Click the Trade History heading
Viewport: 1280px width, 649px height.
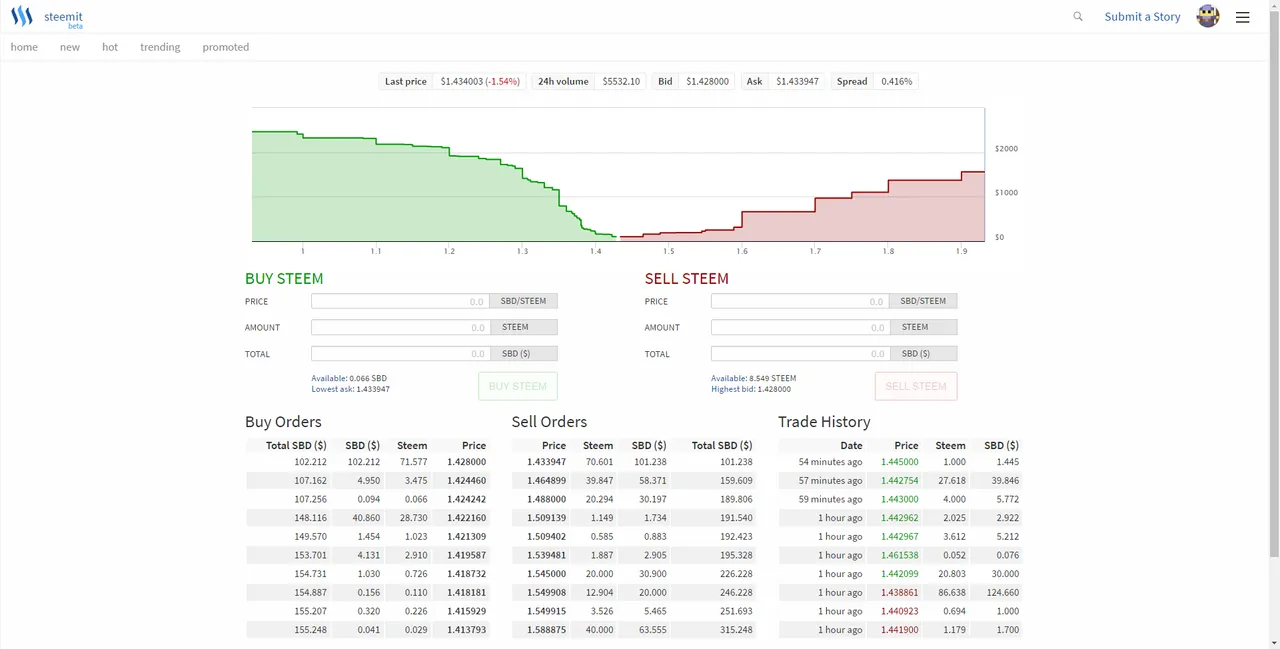click(824, 422)
